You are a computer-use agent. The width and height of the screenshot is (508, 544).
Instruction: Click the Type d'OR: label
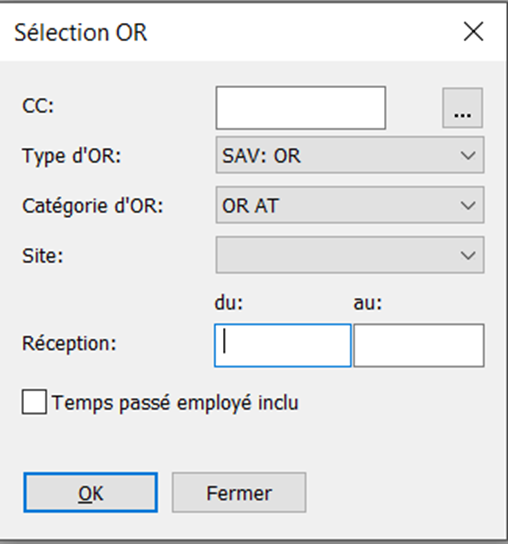(71, 156)
